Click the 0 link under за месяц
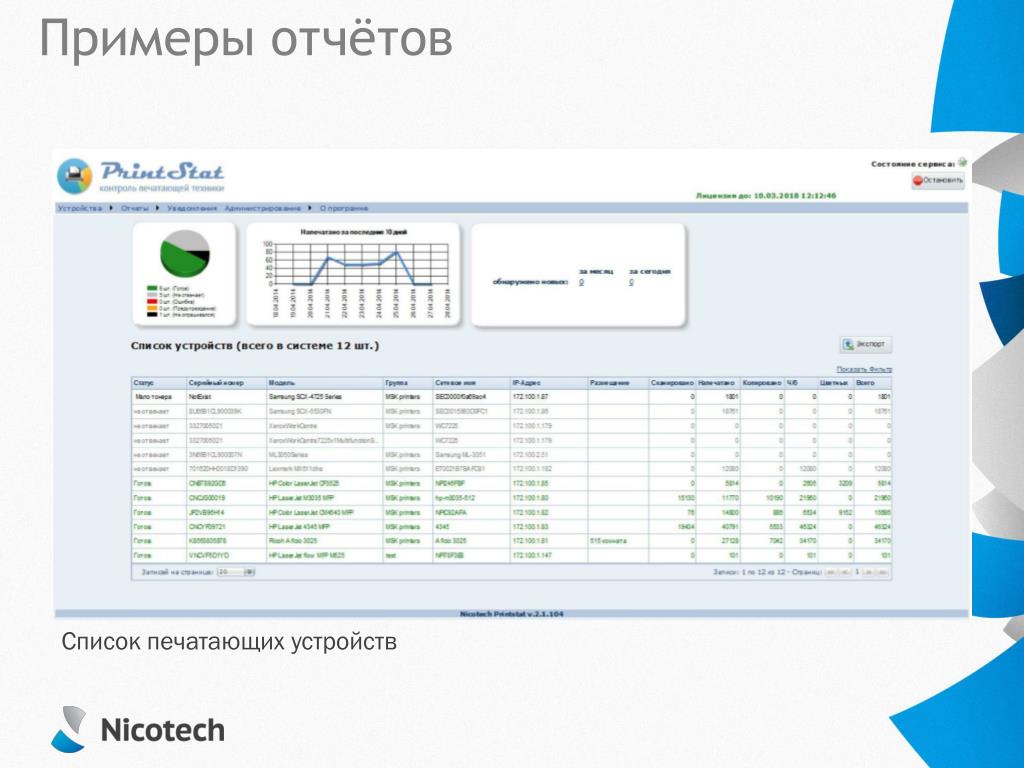 [581, 282]
